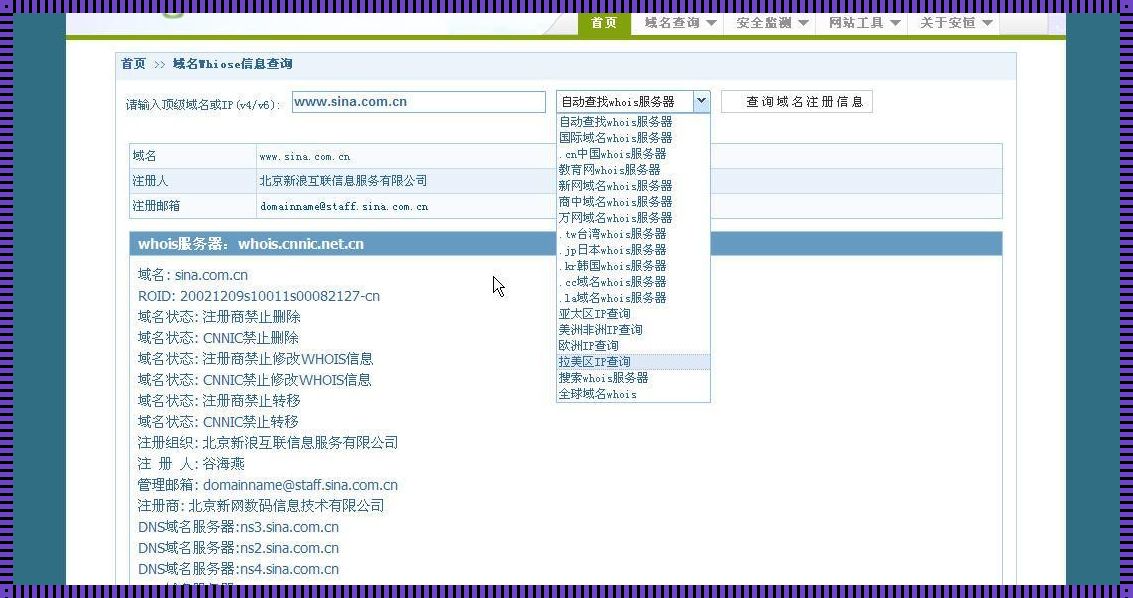Select 全球域名whois option

(633, 394)
